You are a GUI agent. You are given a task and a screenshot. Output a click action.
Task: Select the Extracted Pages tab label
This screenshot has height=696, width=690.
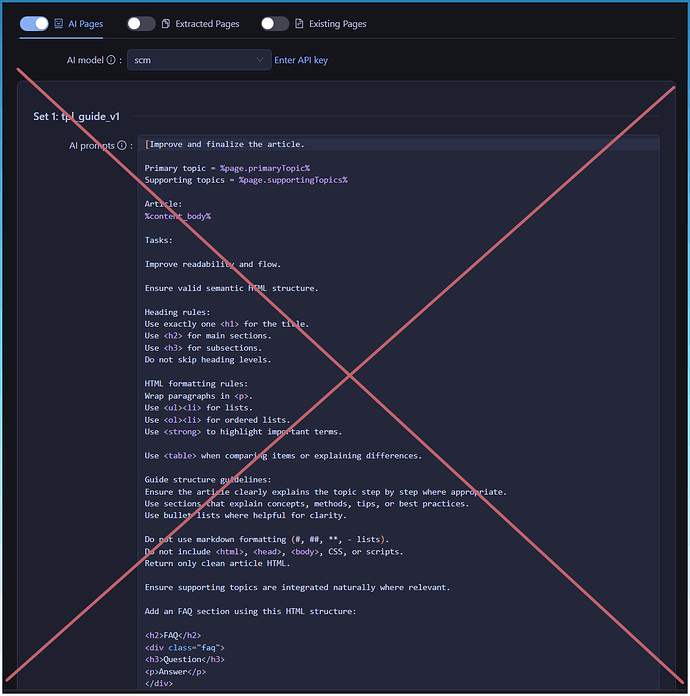pos(207,23)
